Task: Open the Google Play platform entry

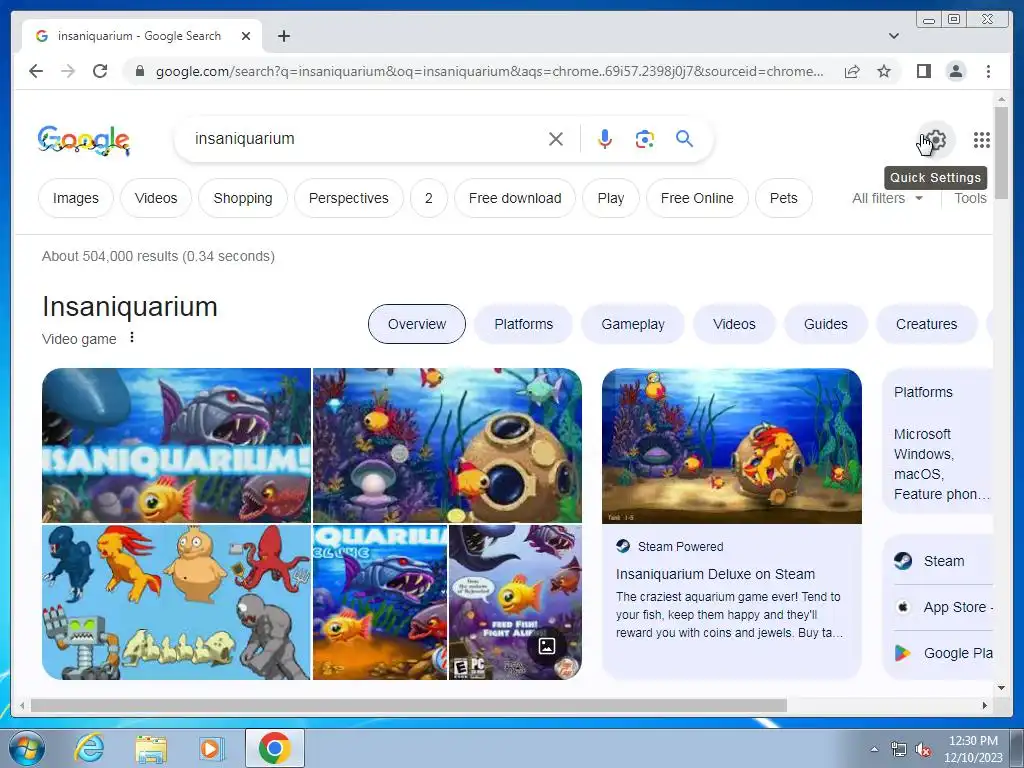Action: (942, 653)
